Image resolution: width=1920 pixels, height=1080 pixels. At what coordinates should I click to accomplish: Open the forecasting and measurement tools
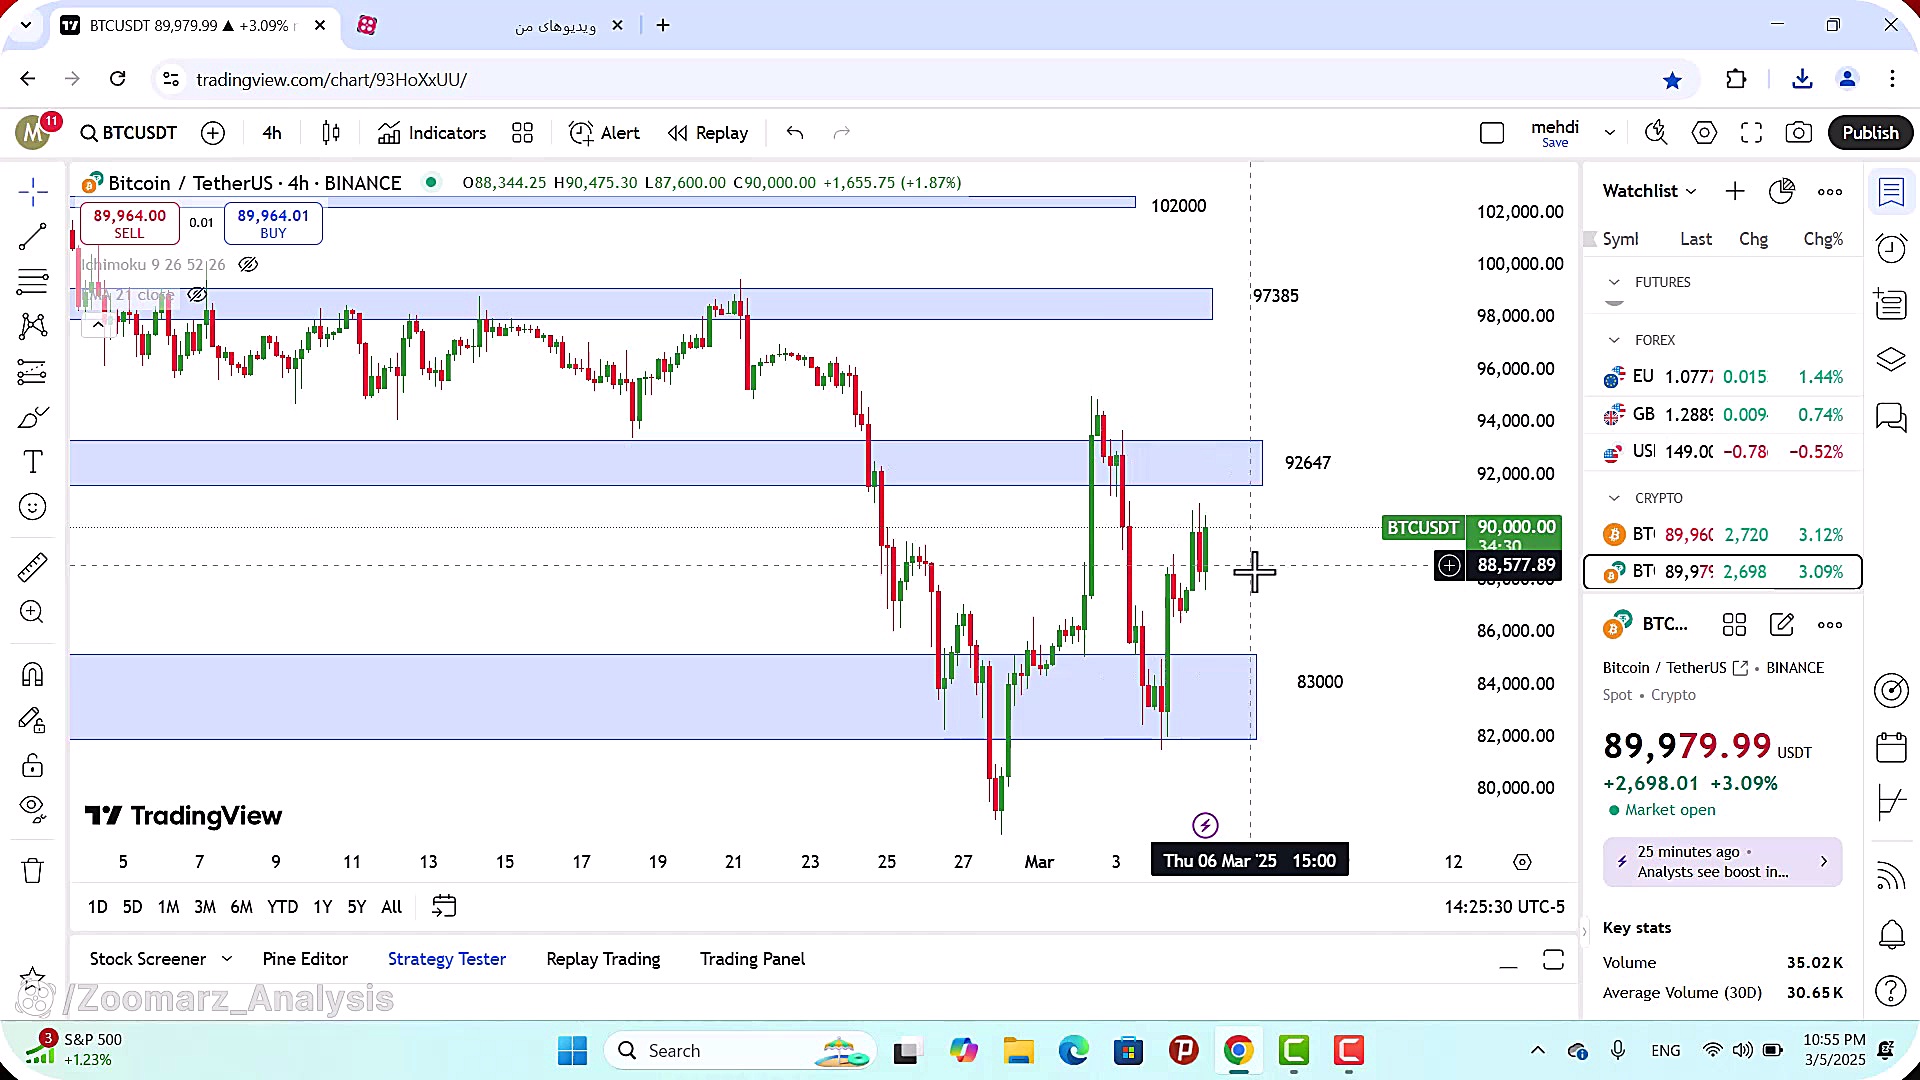pyautogui.click(x=32, y=372)
